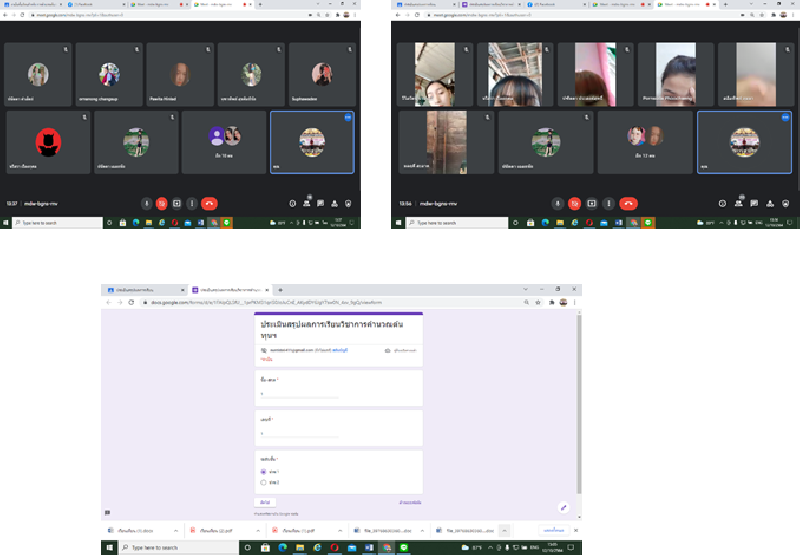Toggle the microphone in the left Meet window
Screen dimensions: 800x555
[146, 203]
